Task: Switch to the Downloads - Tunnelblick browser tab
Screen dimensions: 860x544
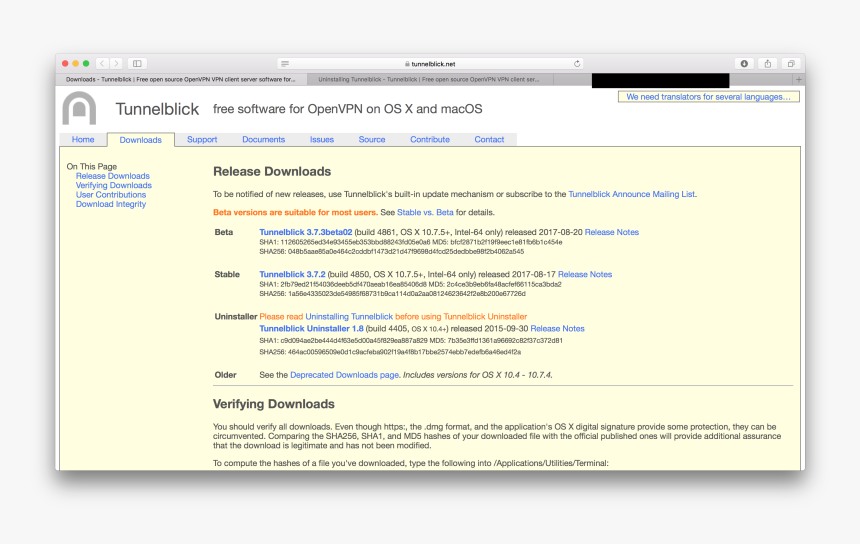Action: pyautogui.click(x=181, y=80)
